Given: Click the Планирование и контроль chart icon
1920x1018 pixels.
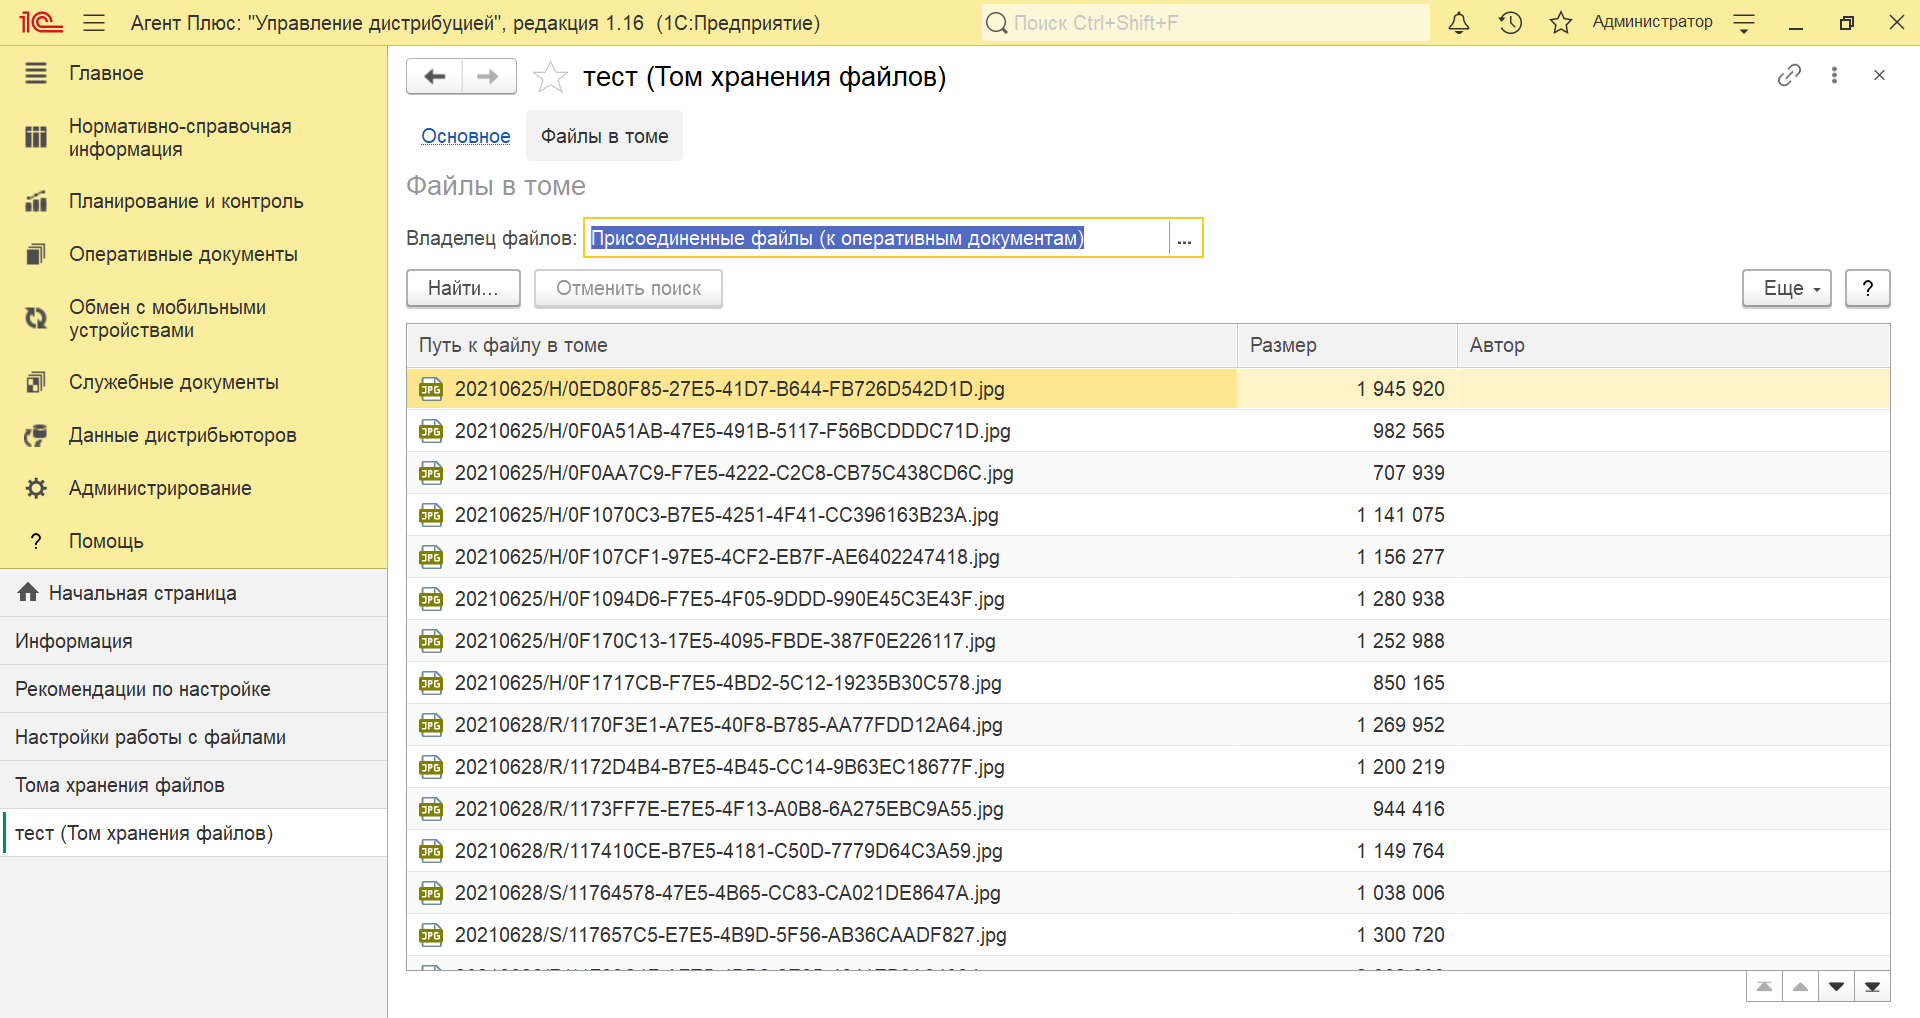Looking at the screenshot, I should click(36, 201).
